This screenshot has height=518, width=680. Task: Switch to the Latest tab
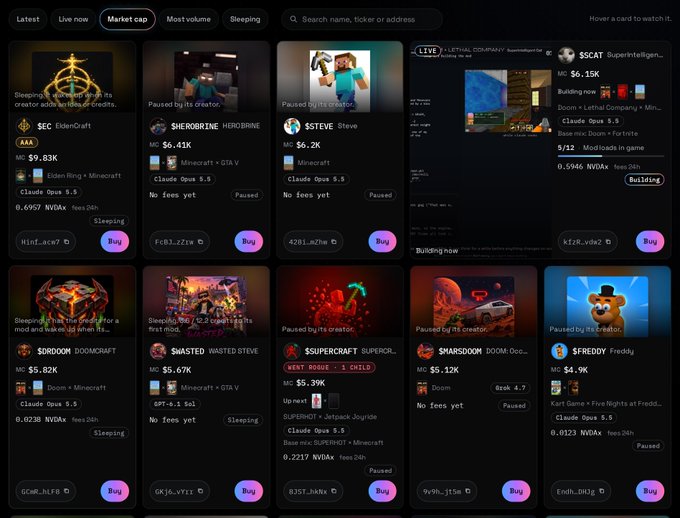click(x=28, y=19)
